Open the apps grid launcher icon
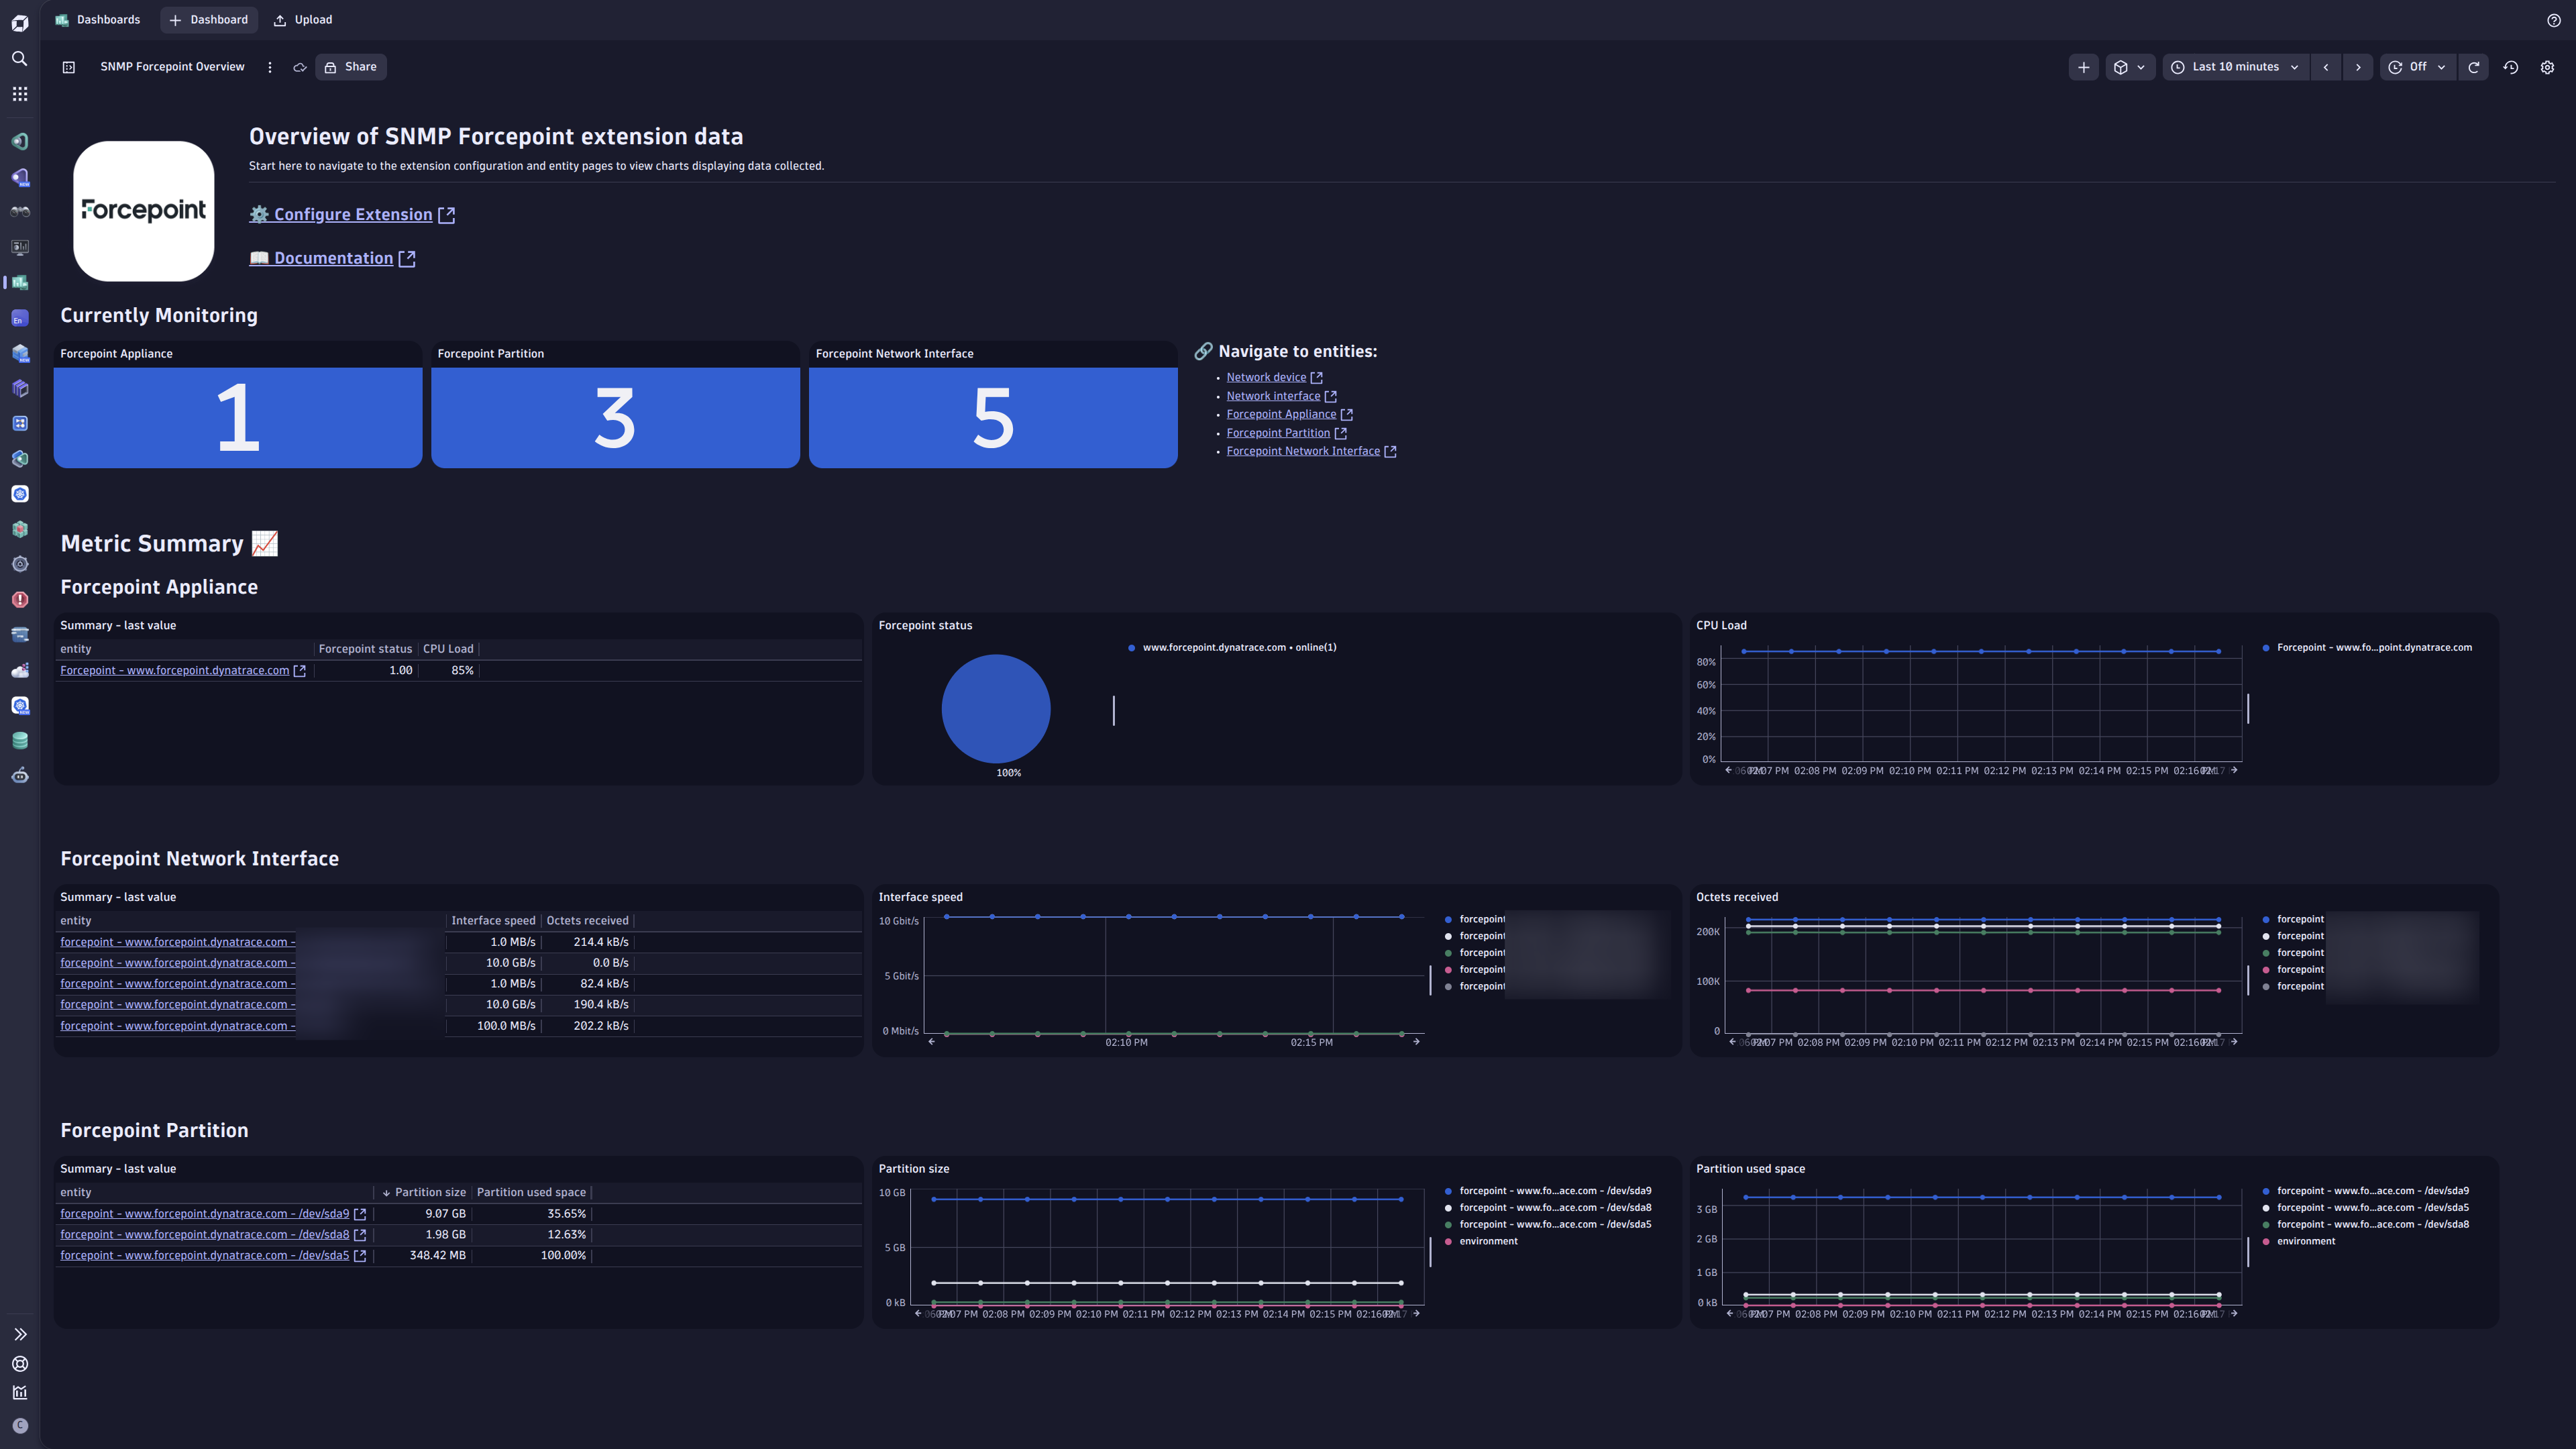 pyautogui.click(x=20, y=94)
